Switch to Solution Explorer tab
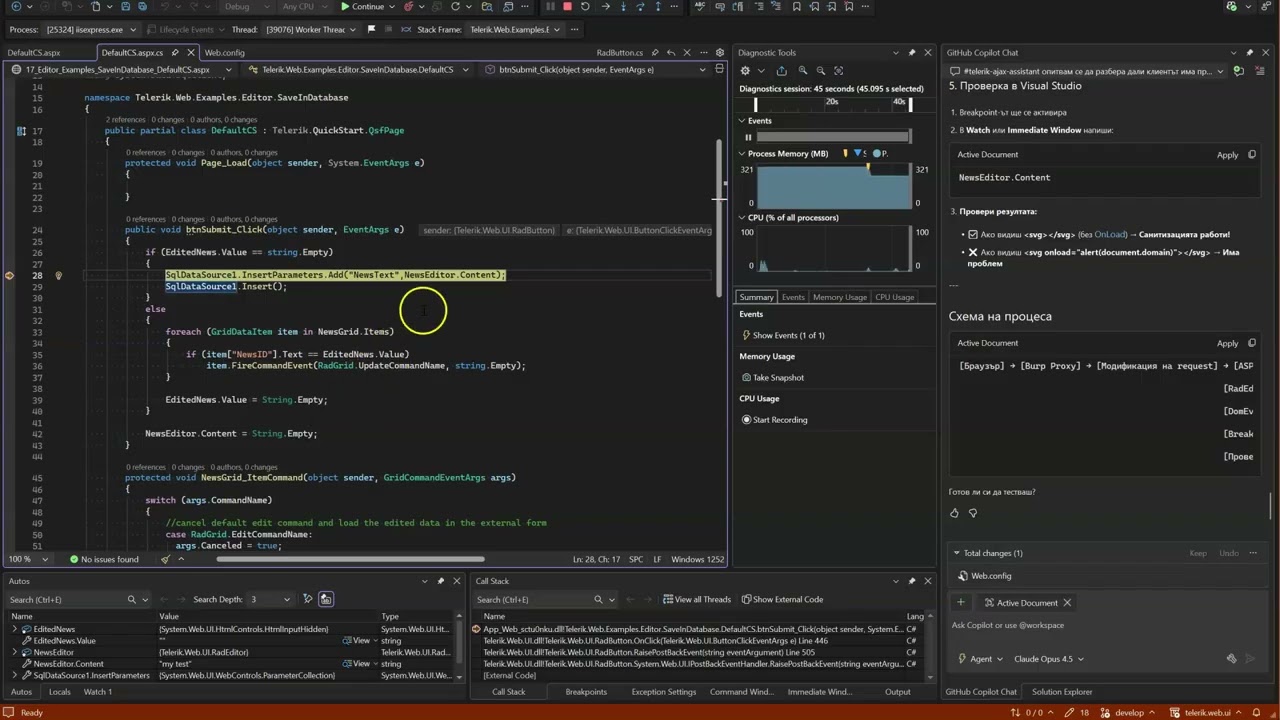 (1062, 692)
